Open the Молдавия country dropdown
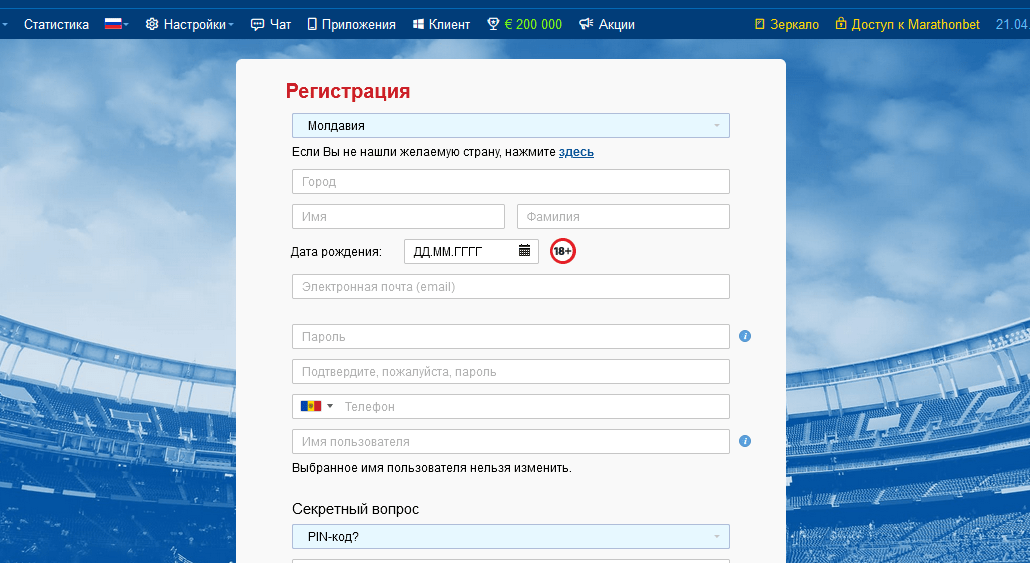 [x=510, y=125]
